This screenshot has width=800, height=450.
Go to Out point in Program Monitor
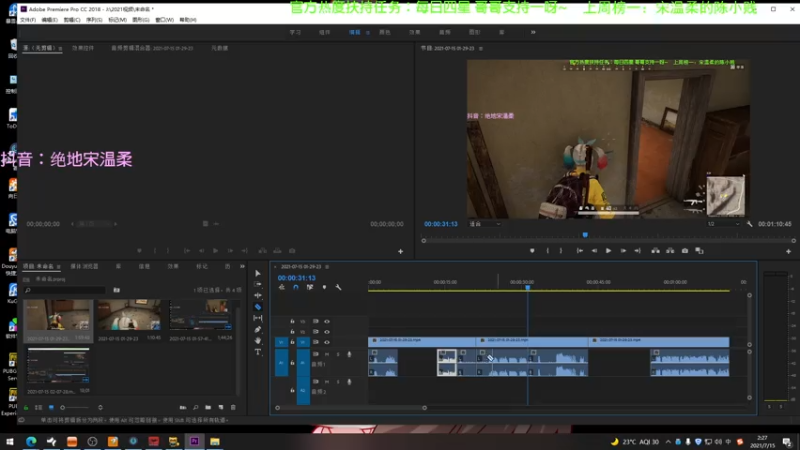point(637,251)
